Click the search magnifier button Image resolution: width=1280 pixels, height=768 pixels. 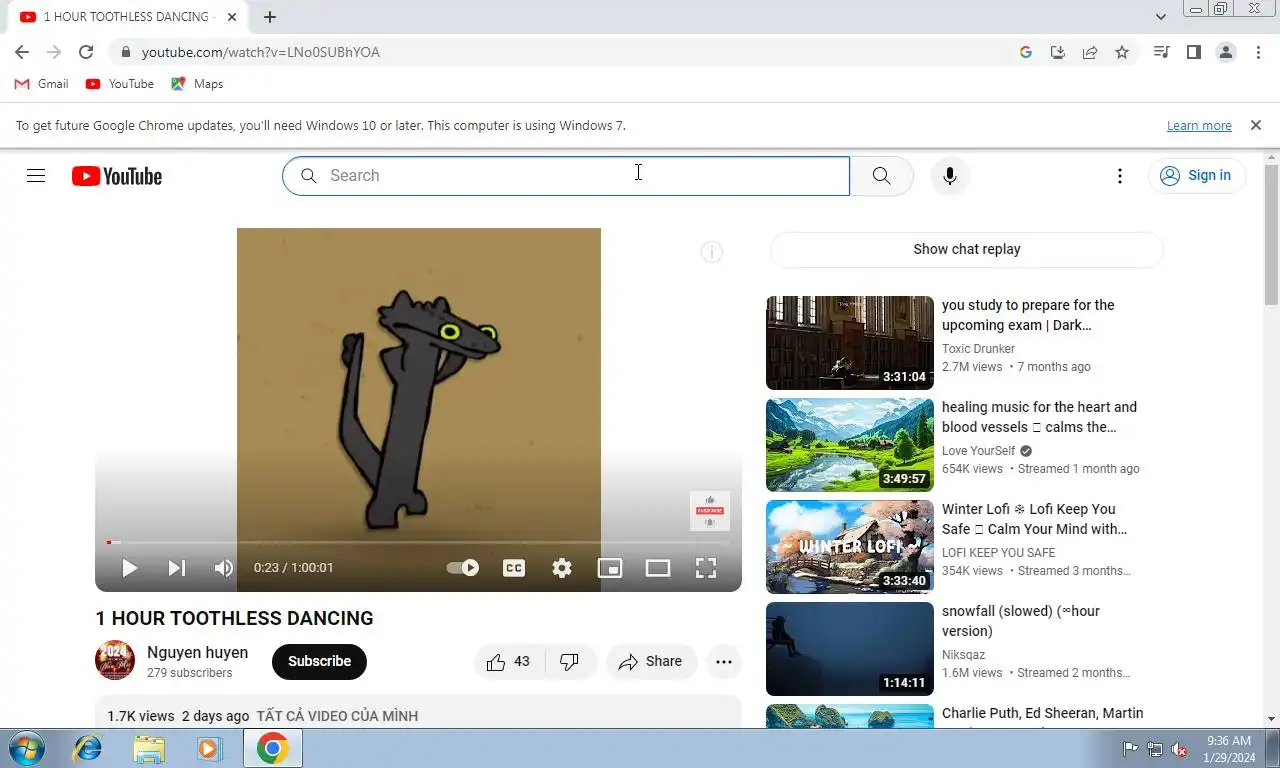(881, 176)
